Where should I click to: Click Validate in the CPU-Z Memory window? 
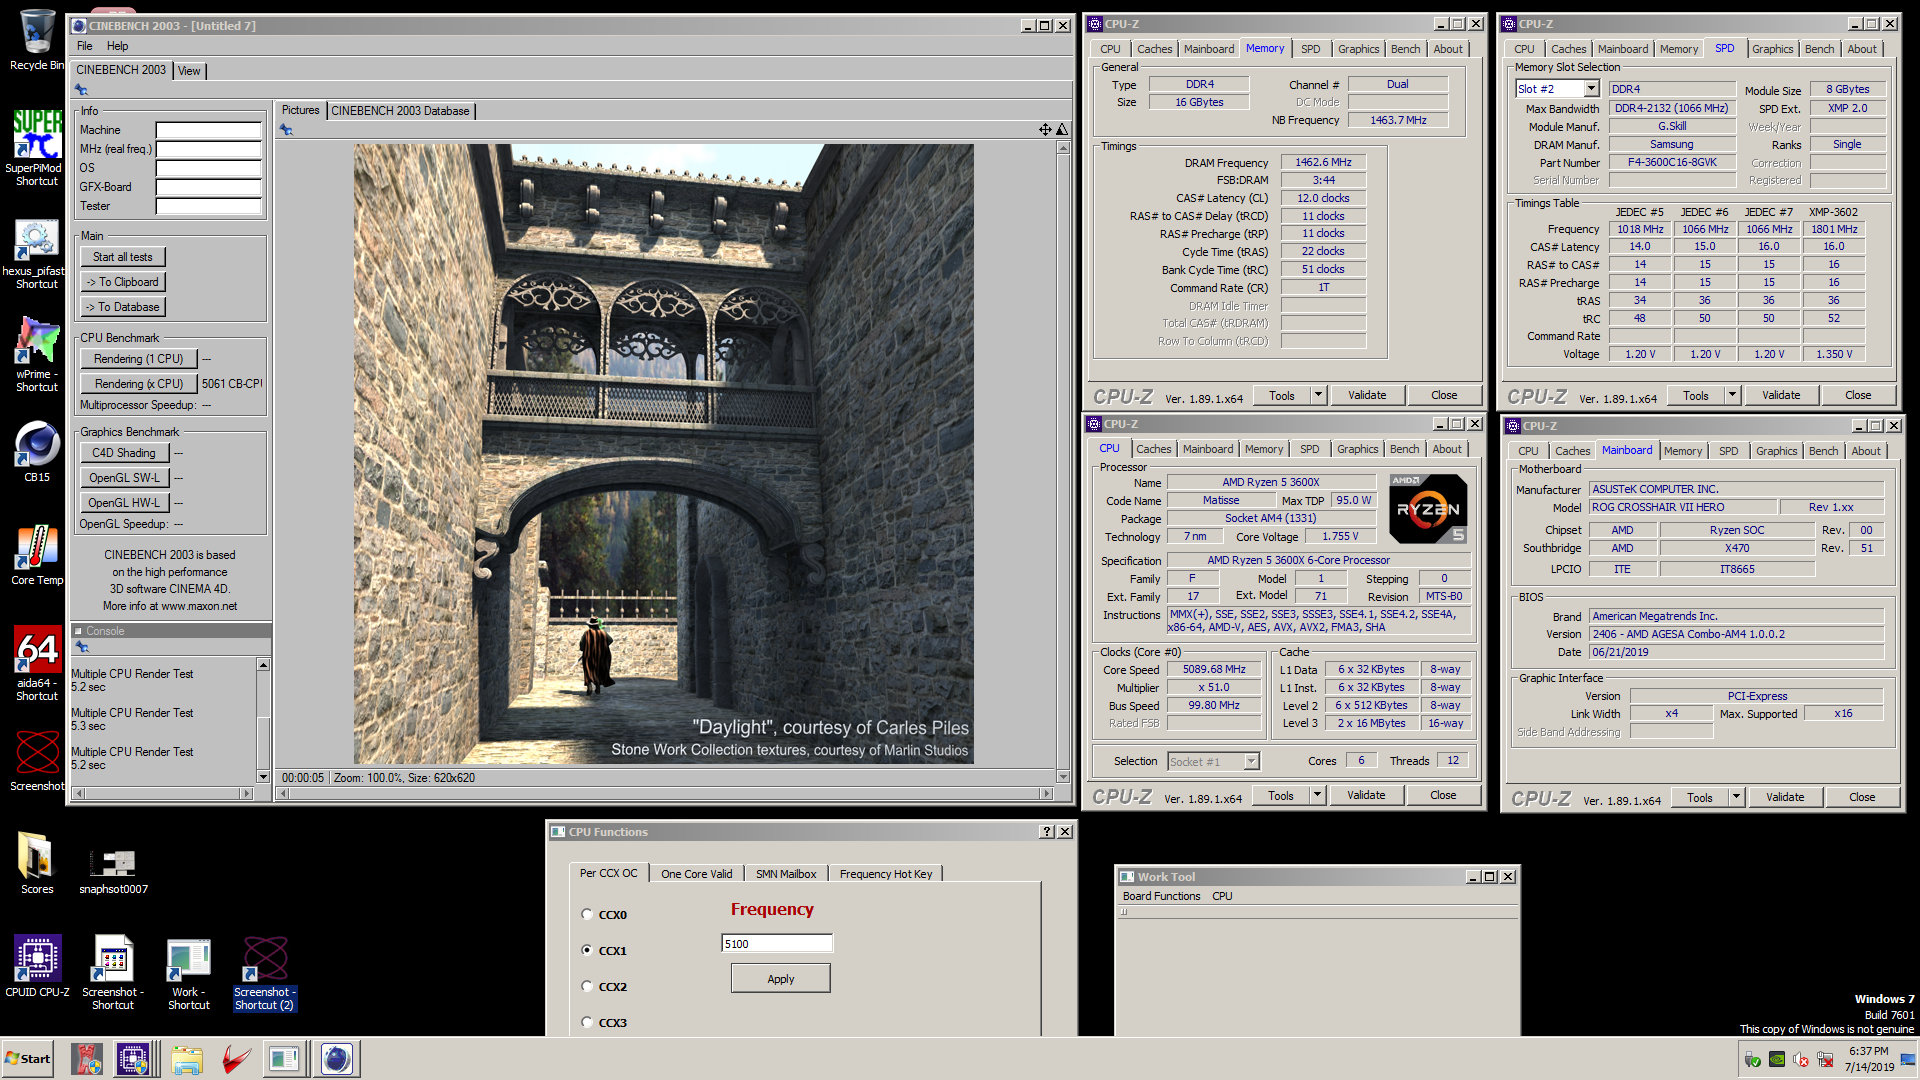[x=1366, y=395]
